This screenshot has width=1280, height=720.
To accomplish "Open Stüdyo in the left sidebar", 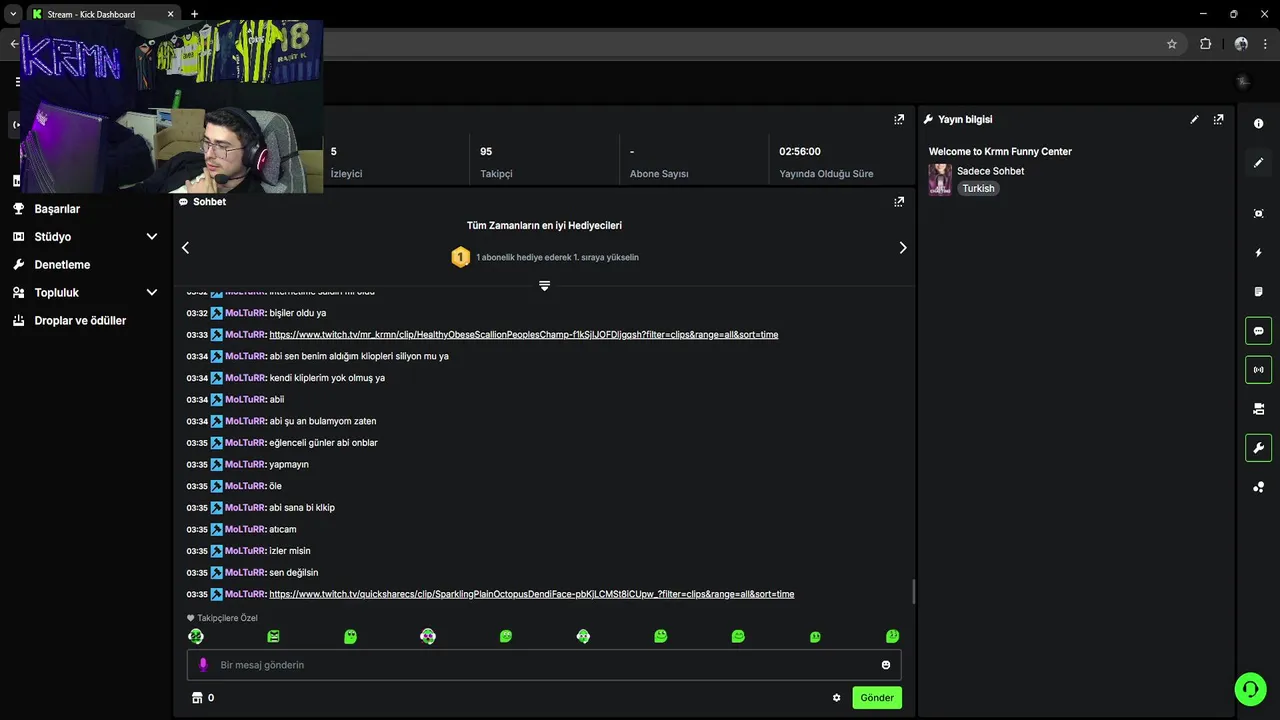I will (53, 237).
